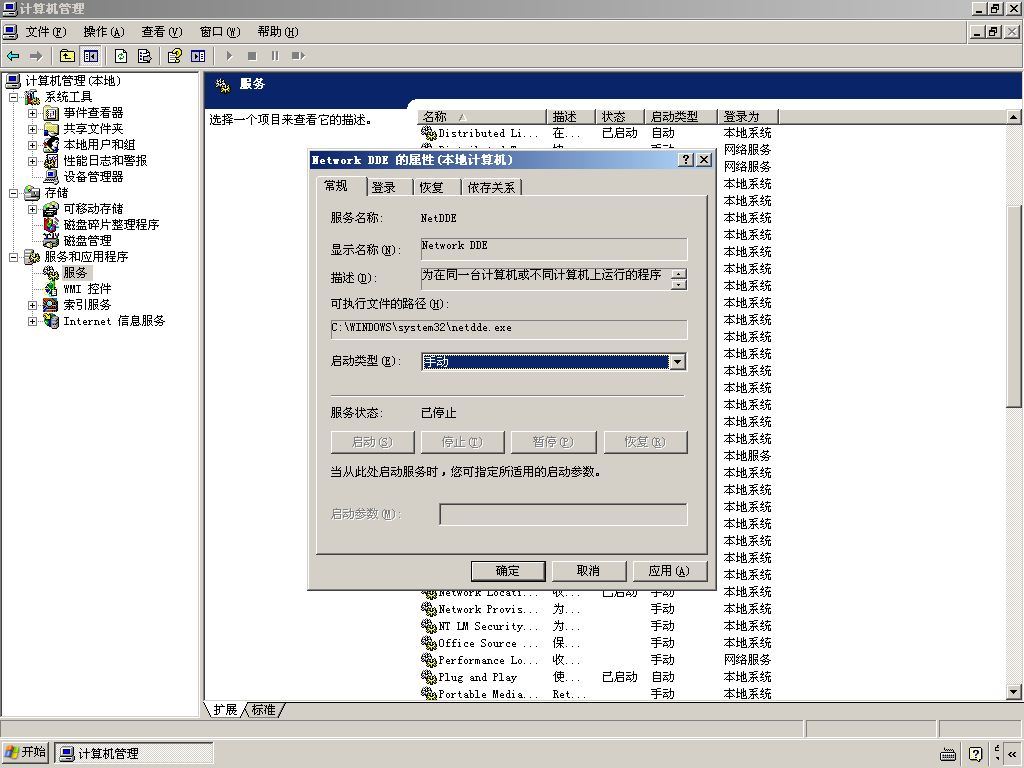
Task: Click the 确定 button
Action: tap(507, 571)
